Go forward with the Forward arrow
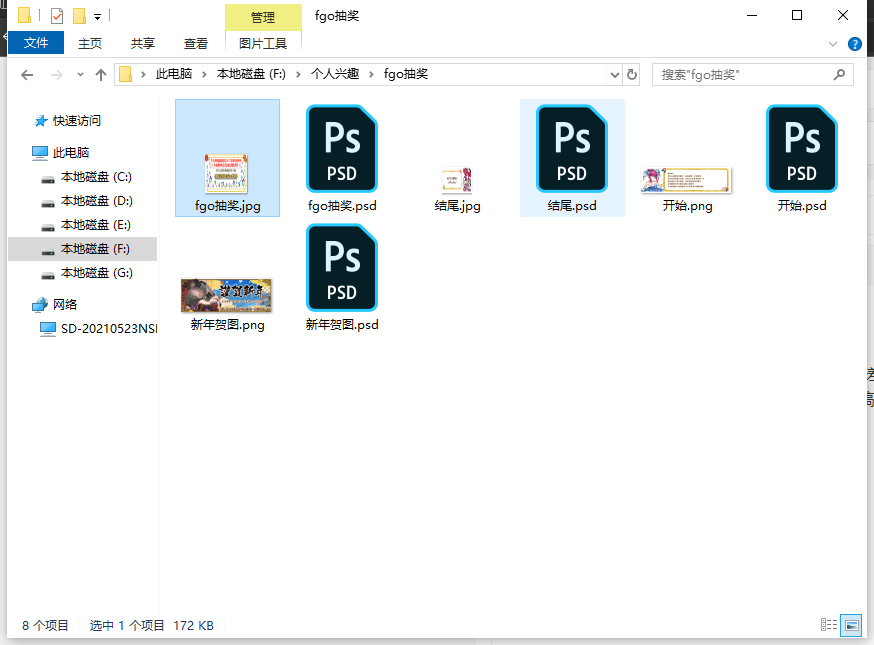The width and height of the screenshot is (874, 645). point(57,75)
